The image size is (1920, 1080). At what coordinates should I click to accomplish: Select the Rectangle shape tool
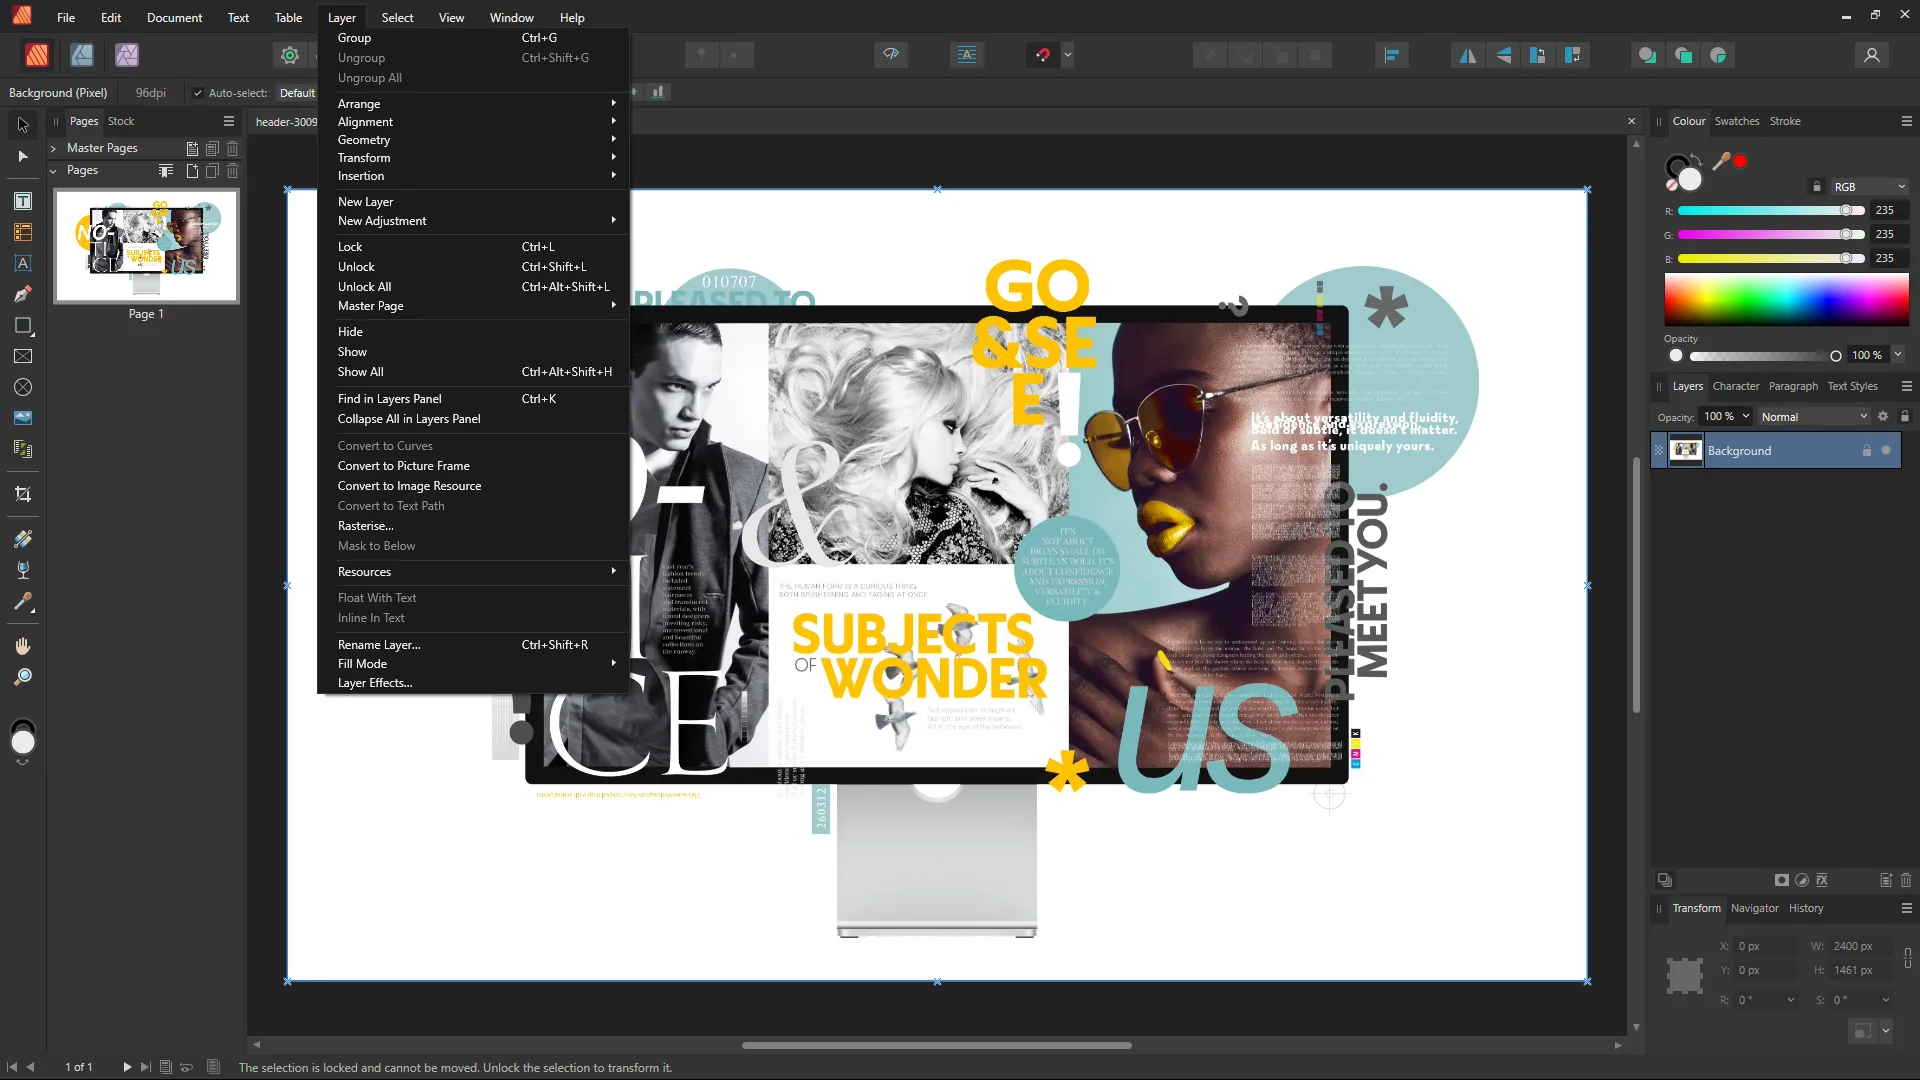click(x=22, y=326)
